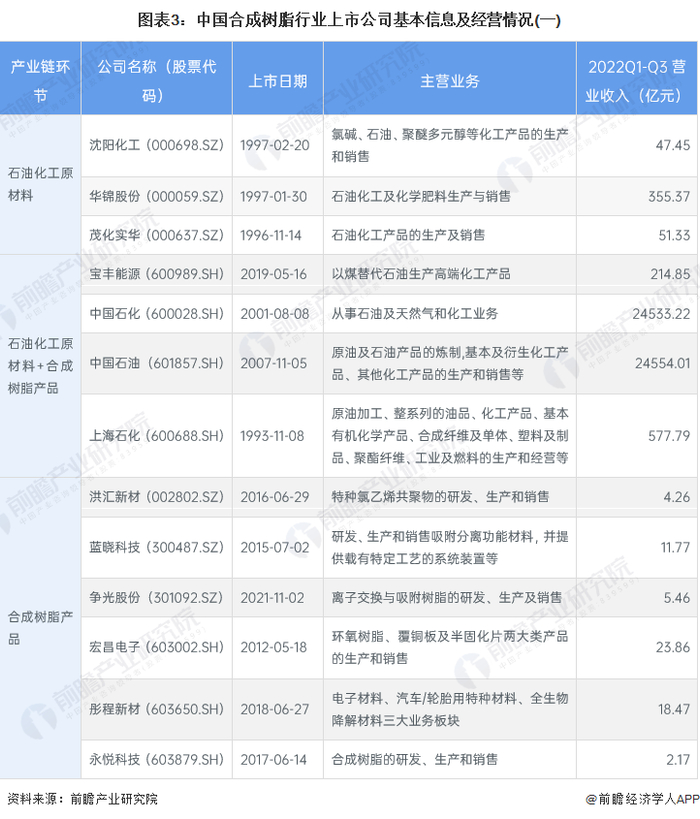Click the 石油化工原材料 category cell
This screenshot has width=700, height=819.
(x=40, y=184)
